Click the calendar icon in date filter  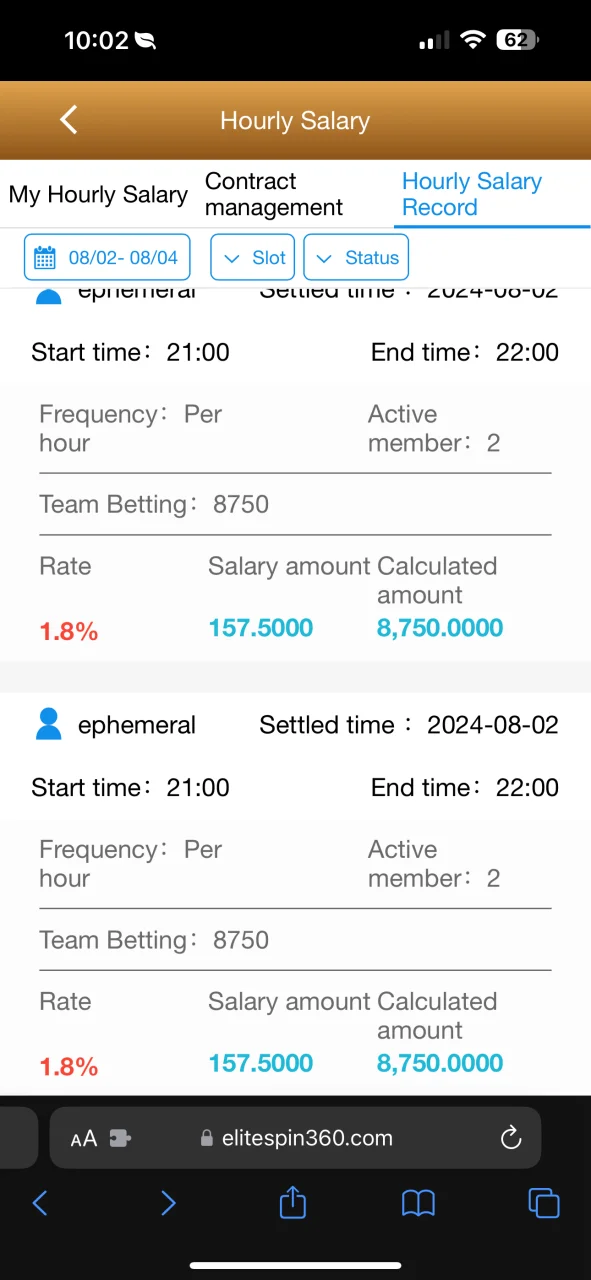(x=45, y=258)
